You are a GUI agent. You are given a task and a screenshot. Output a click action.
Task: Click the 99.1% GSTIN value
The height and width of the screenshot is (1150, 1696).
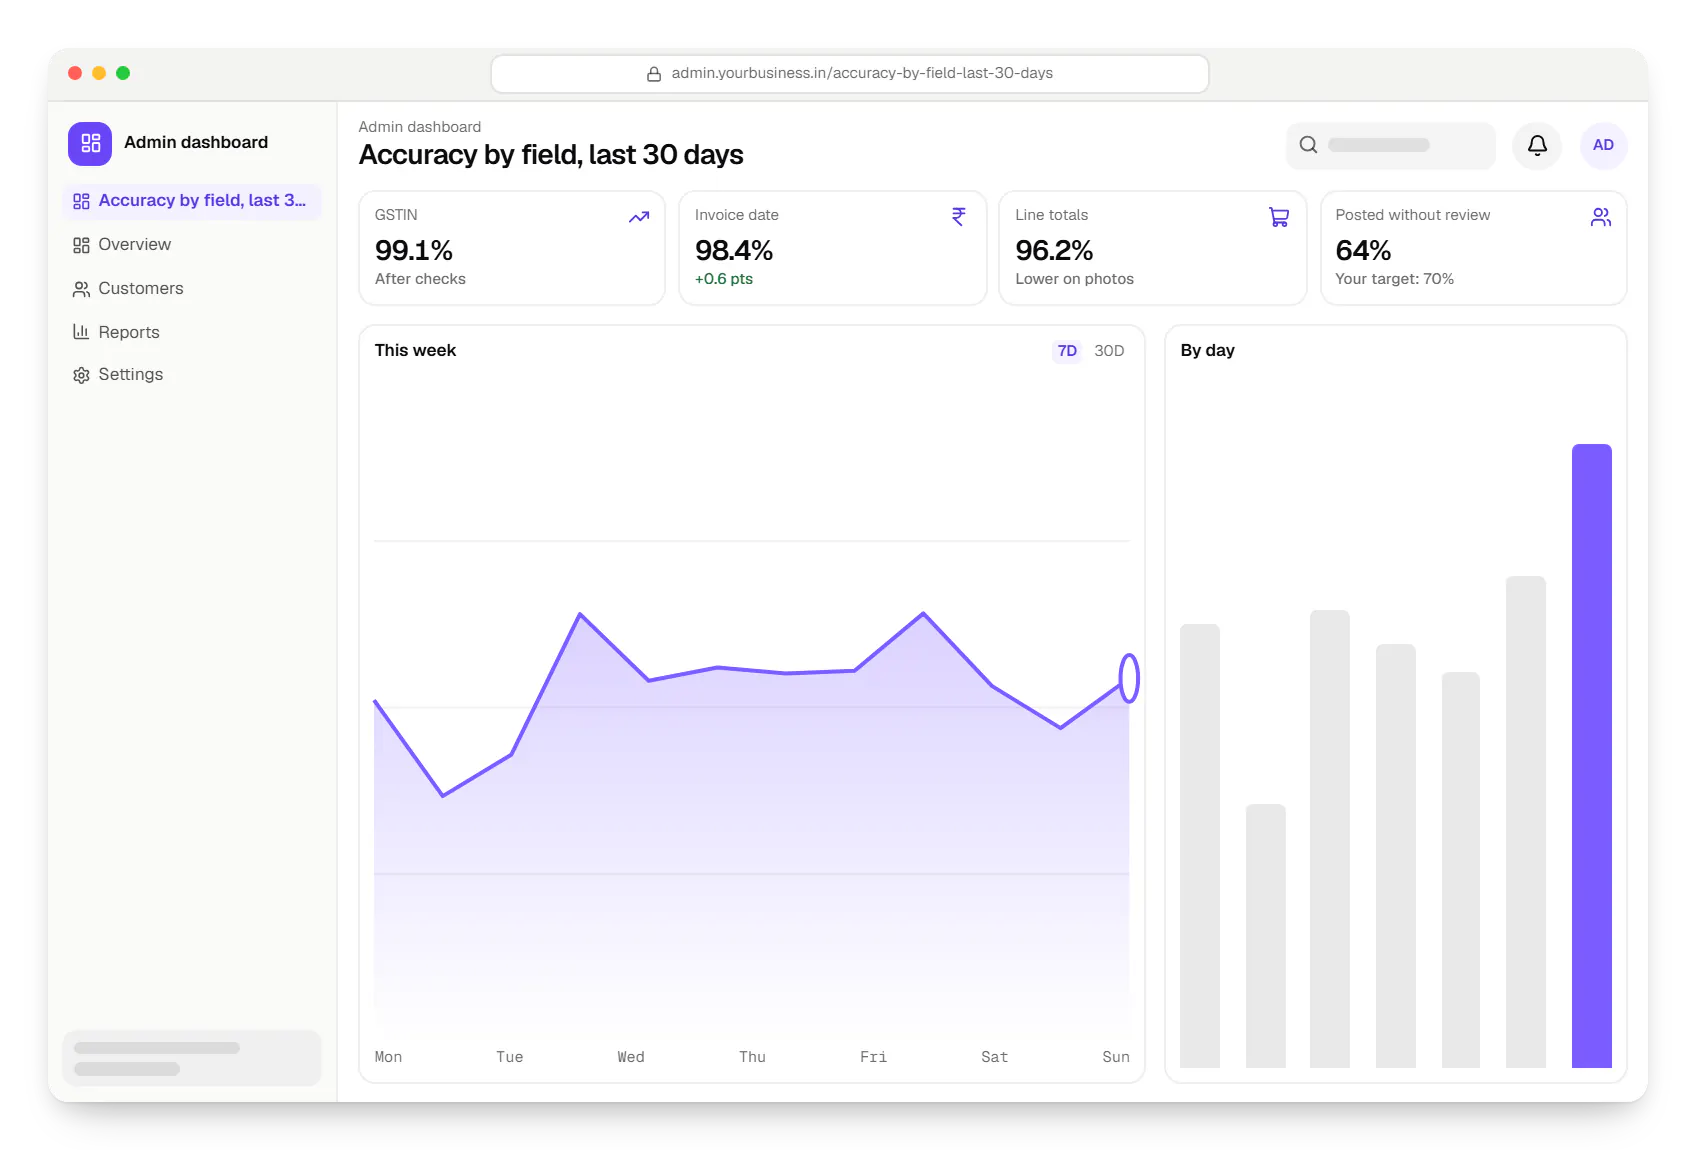tap(414, 250)
